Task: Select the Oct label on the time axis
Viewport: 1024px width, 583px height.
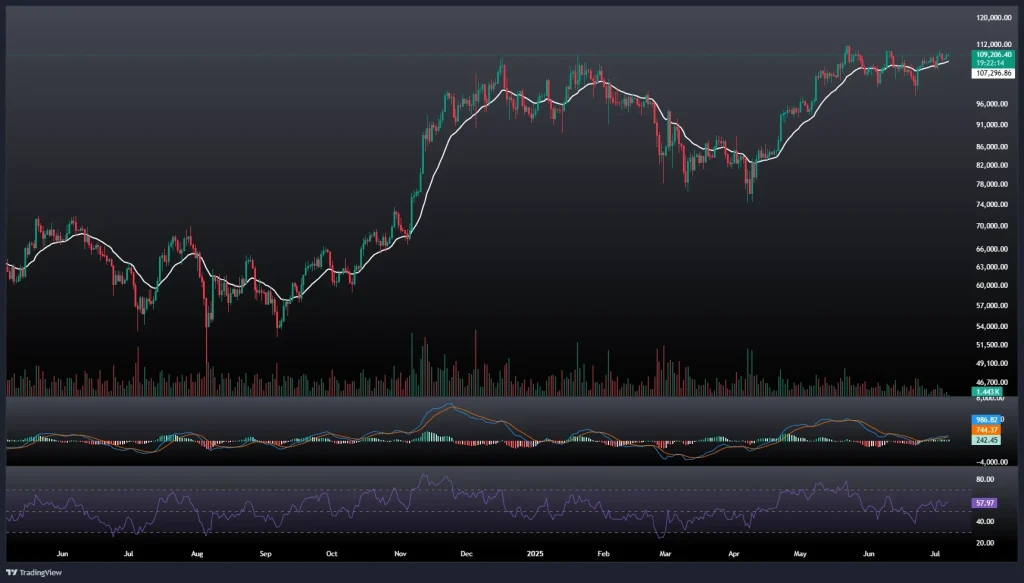Action: tap(332, 552)
